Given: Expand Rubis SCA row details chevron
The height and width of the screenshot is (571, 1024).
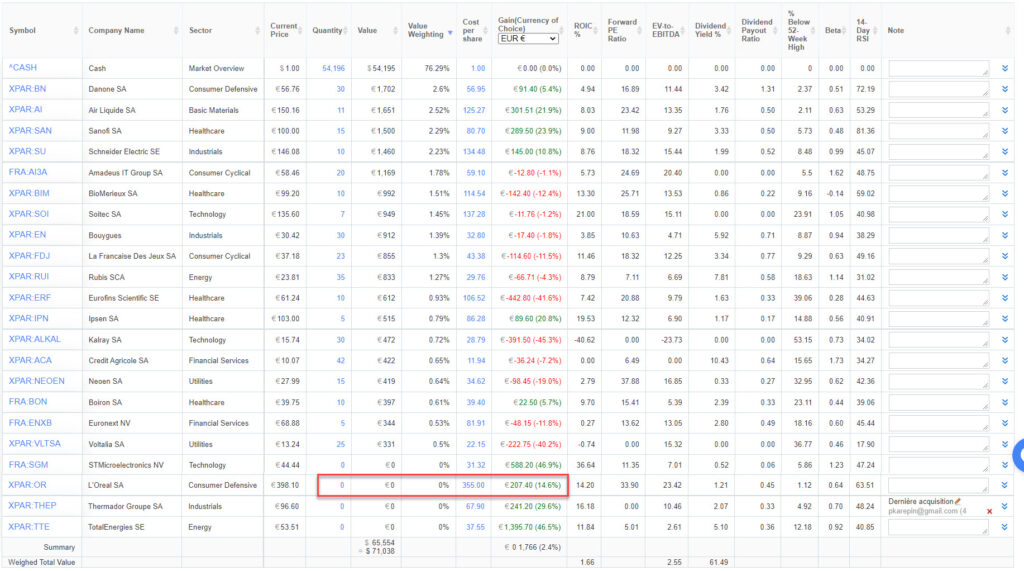Looking at the screenshot, I should [x=1005, y=277].
